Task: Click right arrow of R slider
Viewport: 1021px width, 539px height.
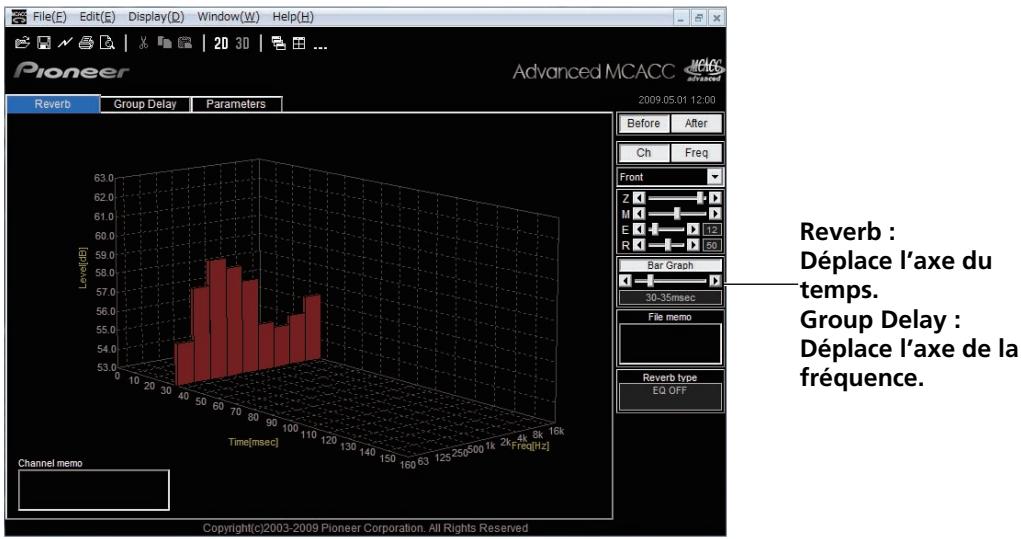Action: click(693, 245)
